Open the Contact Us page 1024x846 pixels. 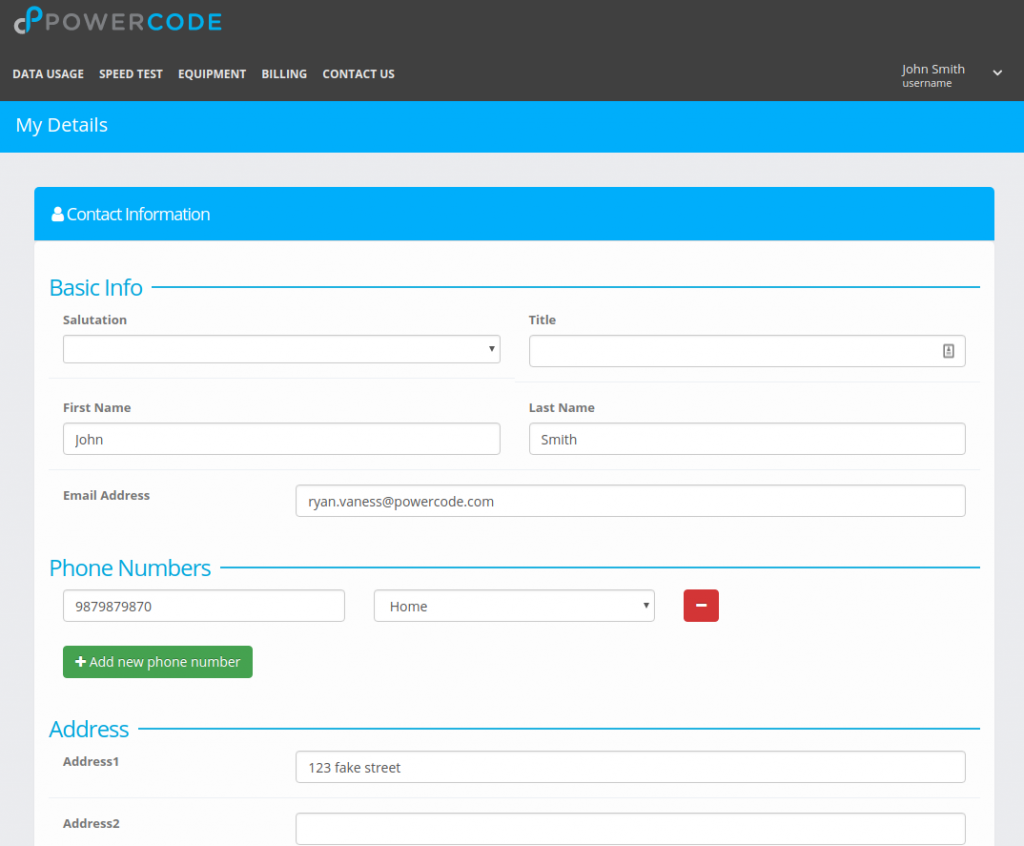(x=358, y=73)
